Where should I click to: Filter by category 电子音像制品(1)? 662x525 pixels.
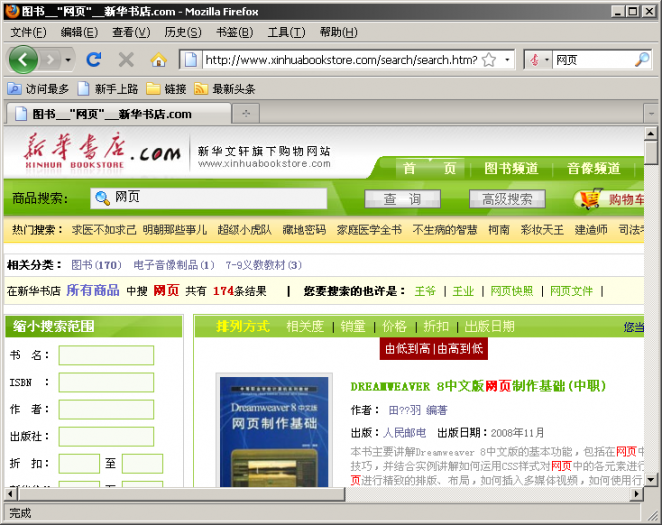click(174, 265)
